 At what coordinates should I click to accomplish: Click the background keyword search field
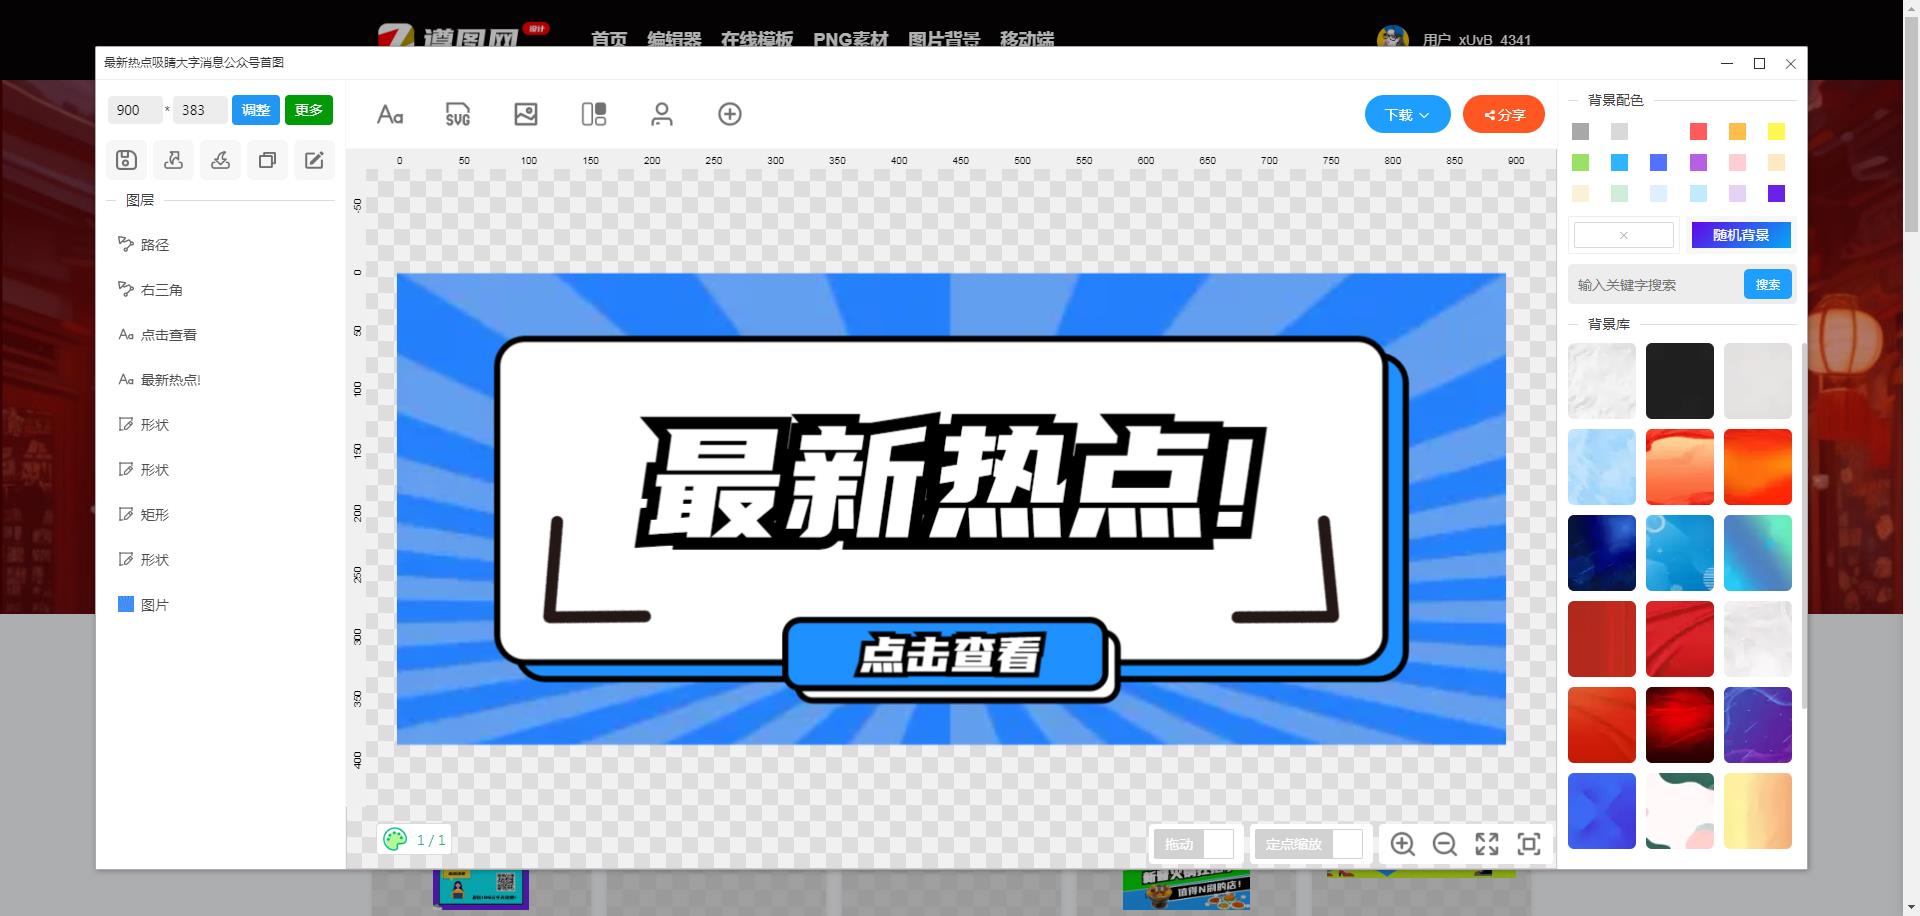[x=1655, y=285]
